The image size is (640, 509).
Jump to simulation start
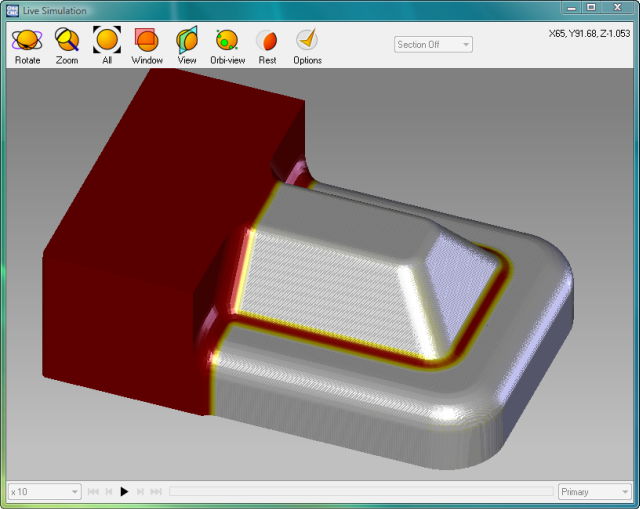pyautogui.click(x=93, y=492)
